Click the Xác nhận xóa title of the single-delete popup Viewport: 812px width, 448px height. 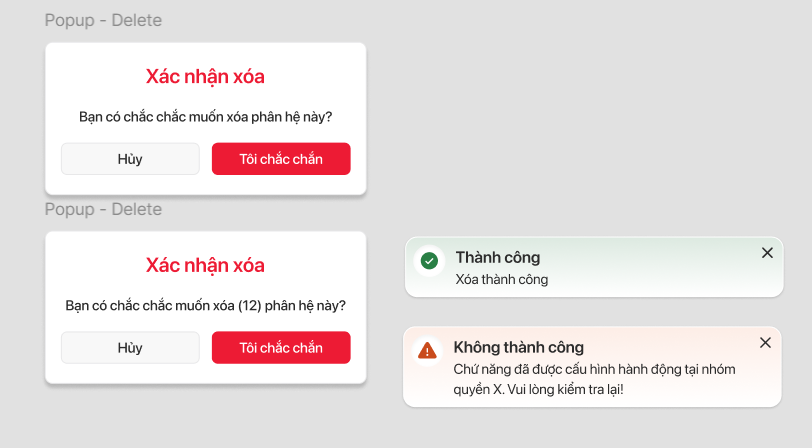coord(205,77)
